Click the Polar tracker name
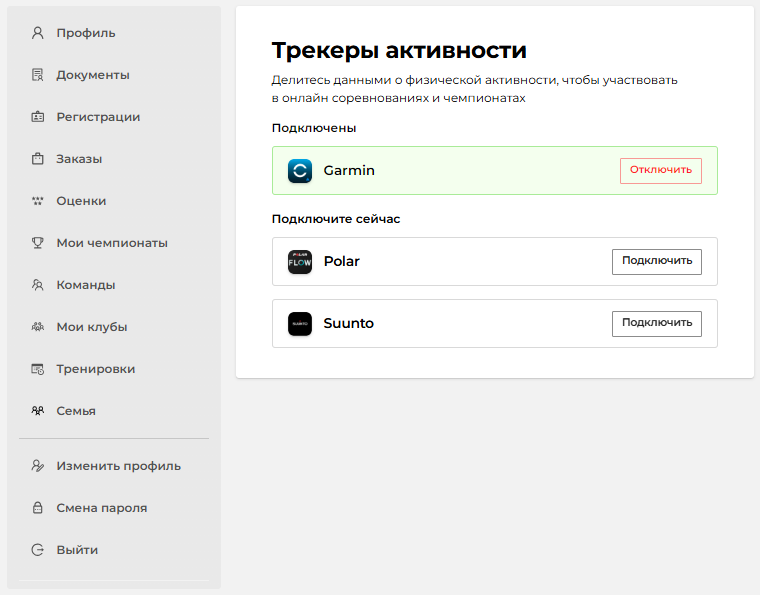 click(x=342, y=262)
